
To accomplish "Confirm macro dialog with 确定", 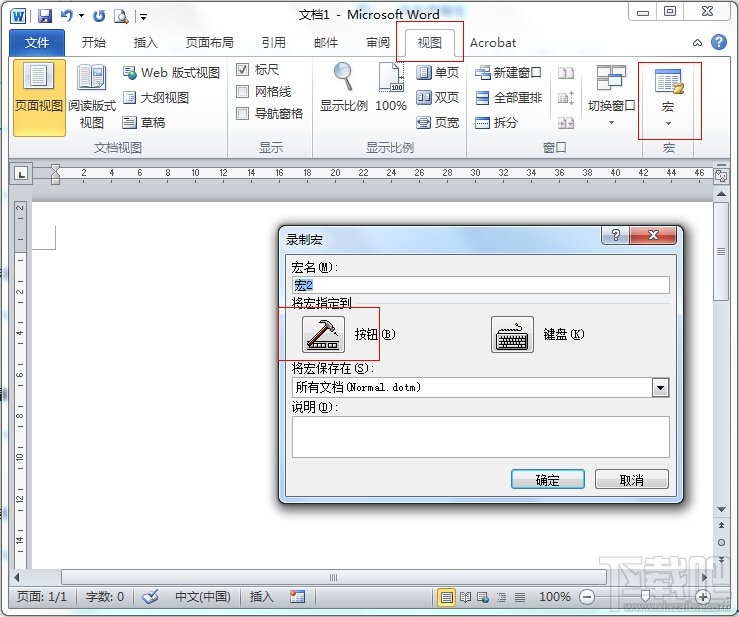I will (x=548, y=480).
